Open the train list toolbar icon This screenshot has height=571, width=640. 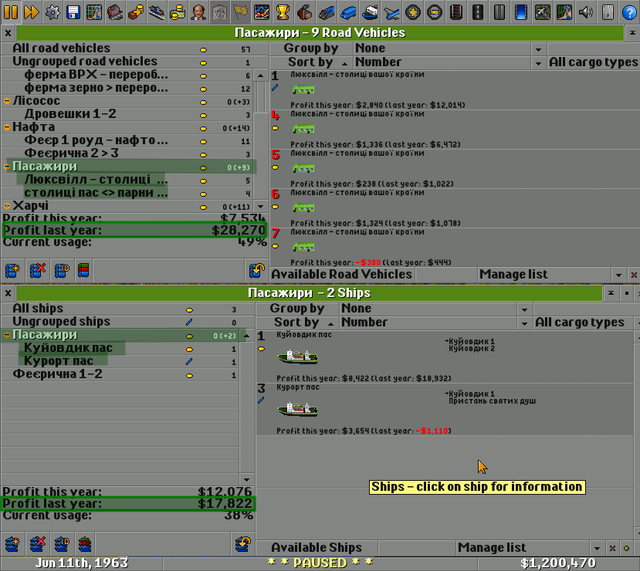pyautogui.click(x=327, y=11)
